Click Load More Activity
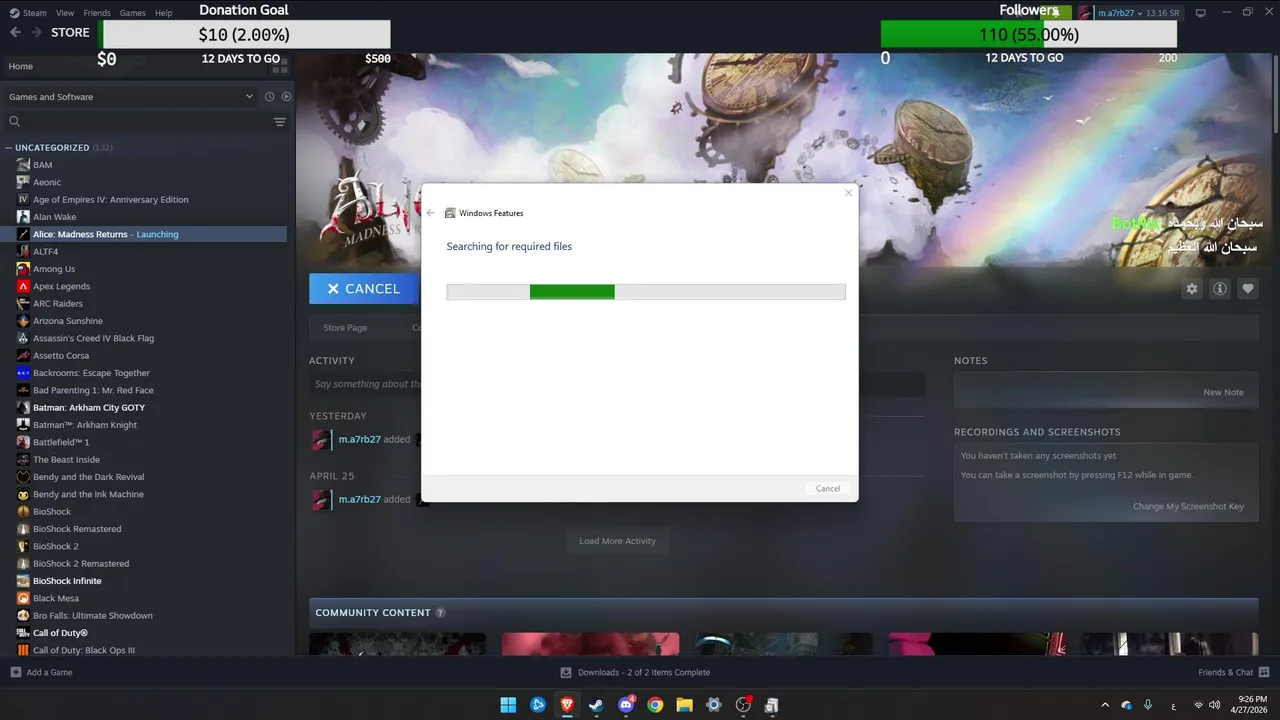 point(617,541)
